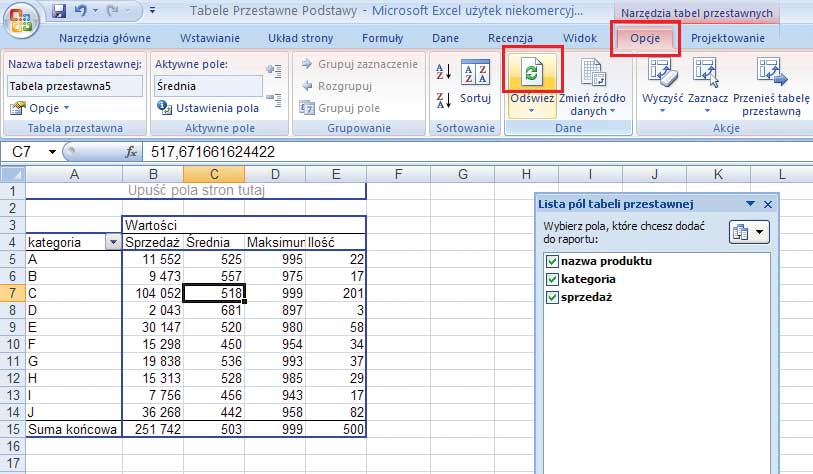
Task: Click the Zmień źródło danych icon
Action: [x=592, y=72]
